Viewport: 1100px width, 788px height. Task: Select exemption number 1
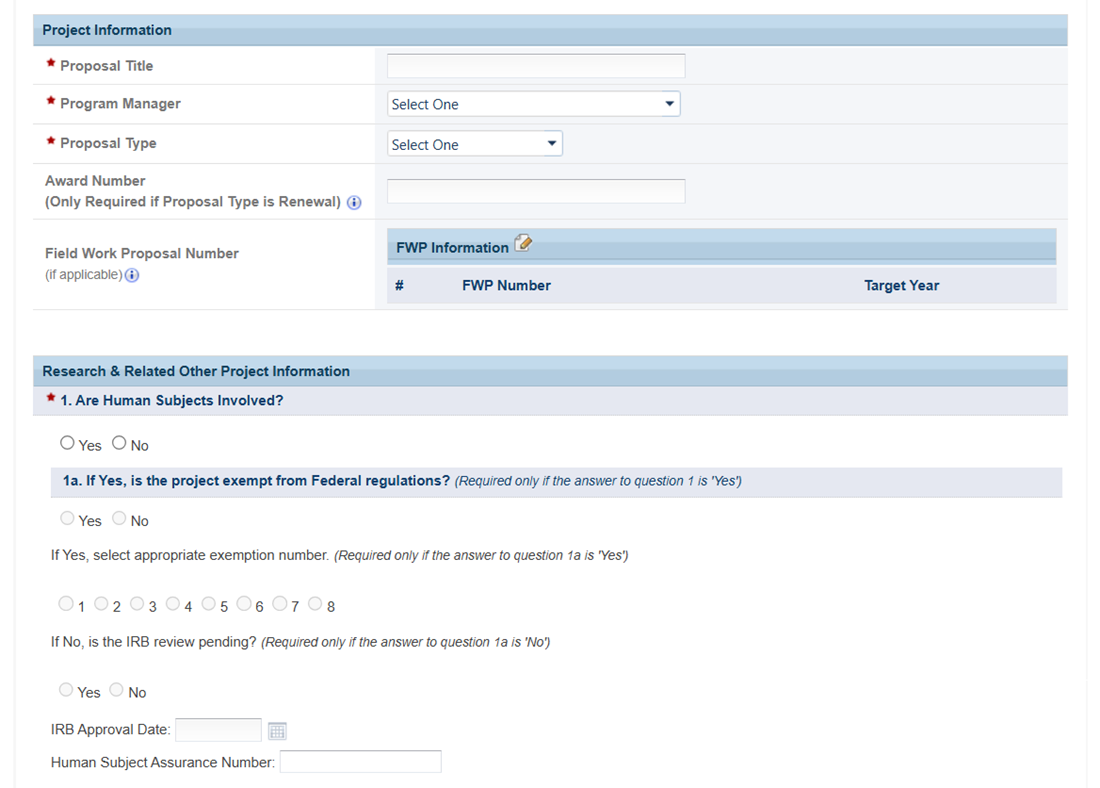click(x=66, y=603)
